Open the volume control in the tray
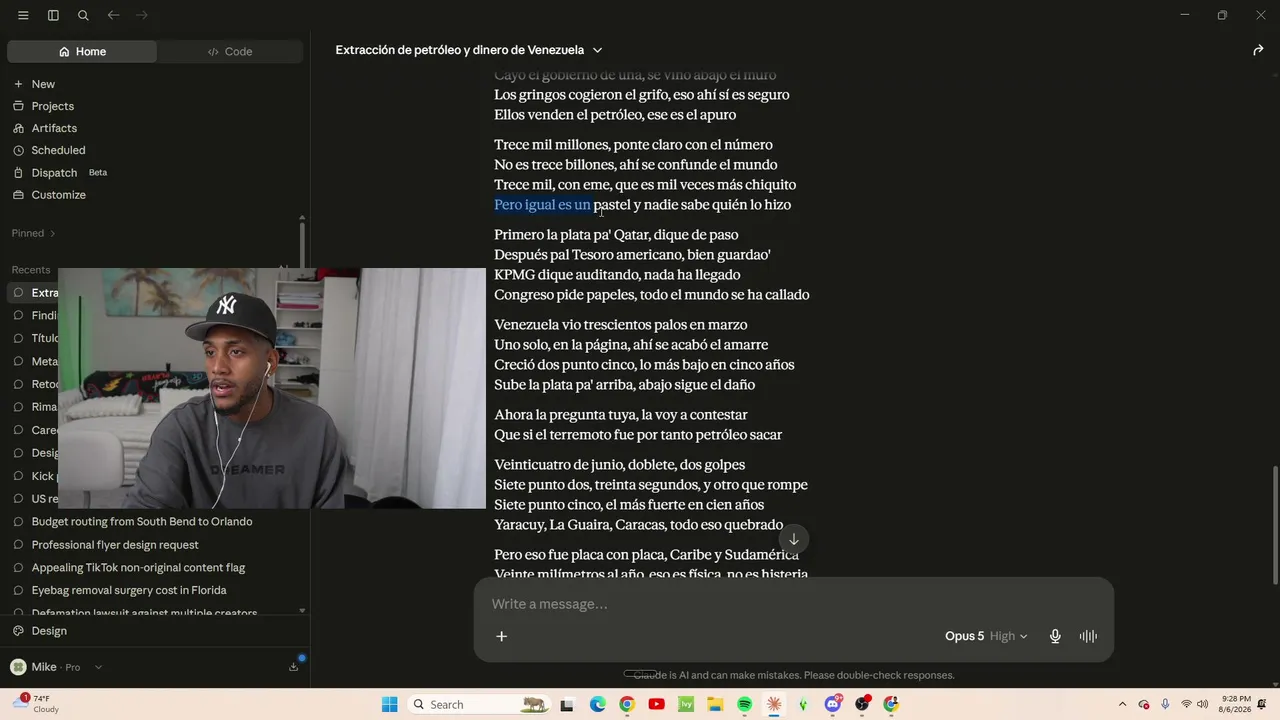This screenshot has height=720, width=1280. 1202,704
